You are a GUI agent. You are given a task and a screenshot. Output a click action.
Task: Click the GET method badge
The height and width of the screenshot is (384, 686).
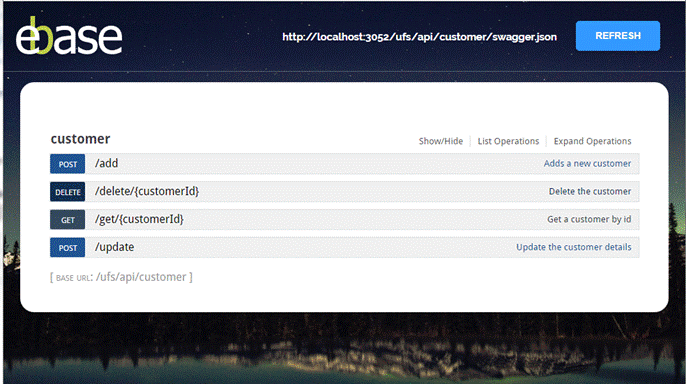tap(67, 220)
